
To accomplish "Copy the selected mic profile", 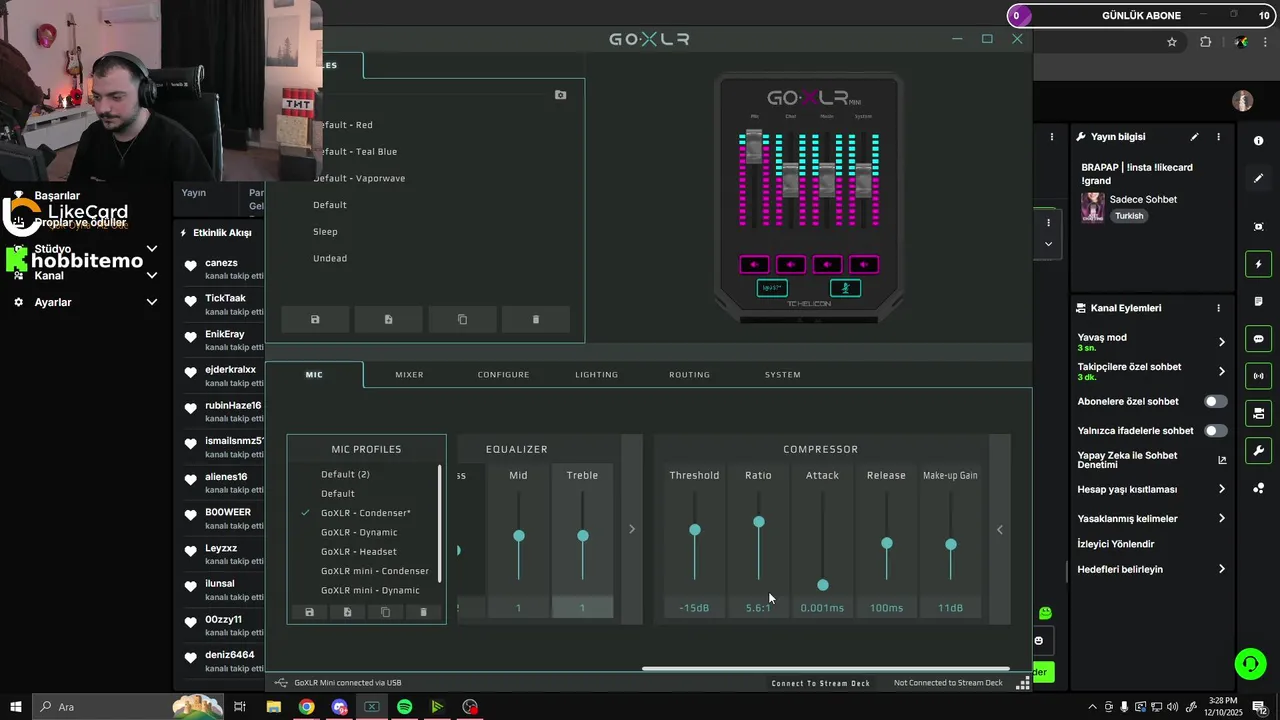I will click(385, 612).
